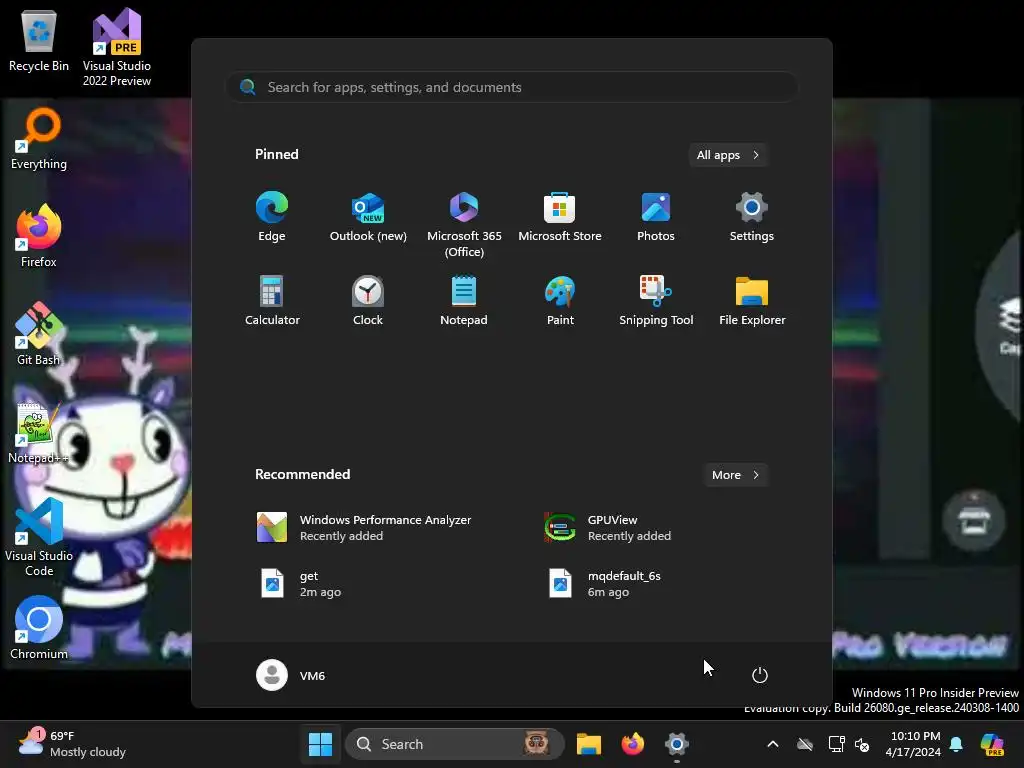Open Firefox from the taskbar
The height and width of the screenshot is (768, 1024).
(x=632, y=744)
